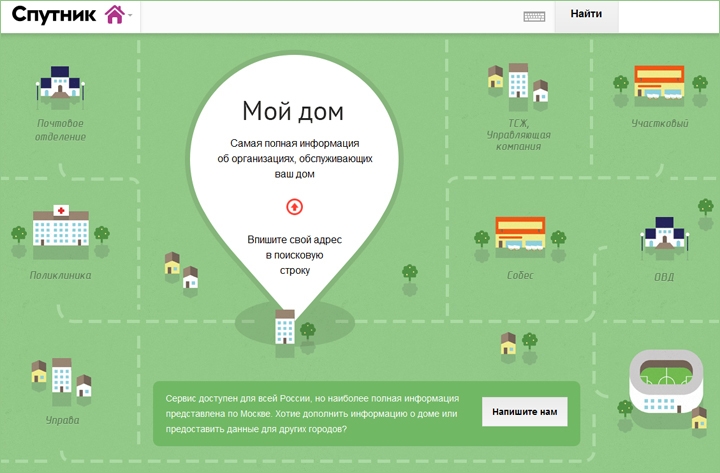Click the ОВД text label
720x473 pixels.
pyautogui.click(x=664, y=277)
